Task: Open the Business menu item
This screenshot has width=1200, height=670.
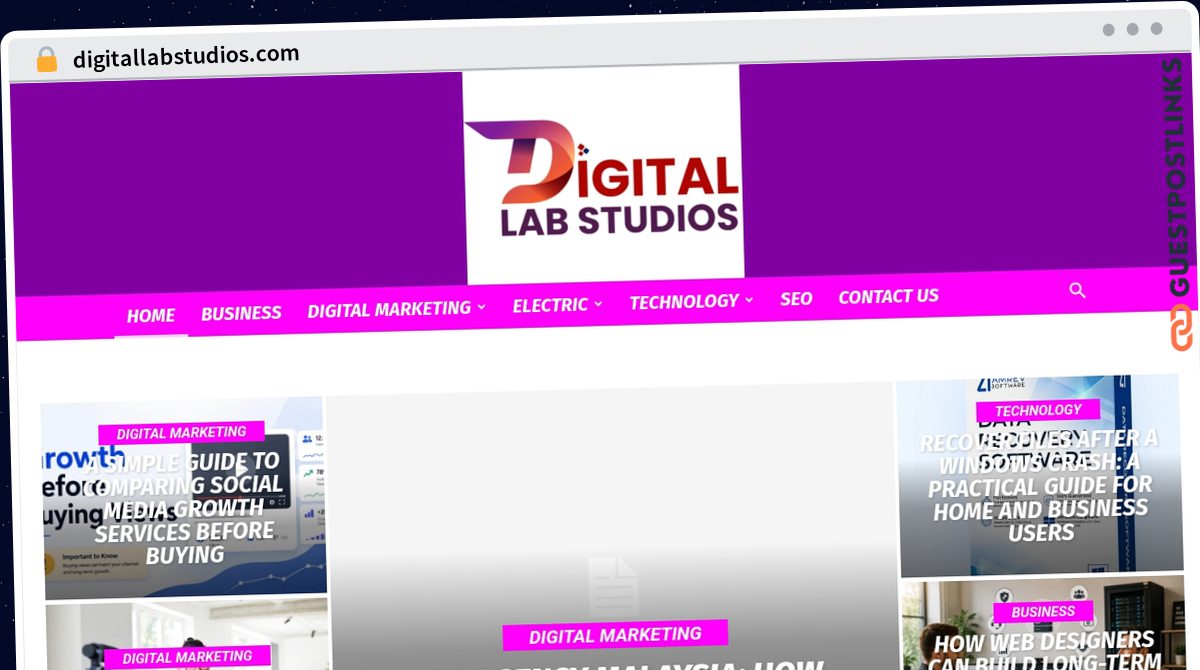Action: pyautogui.click(x=241, y=313)
